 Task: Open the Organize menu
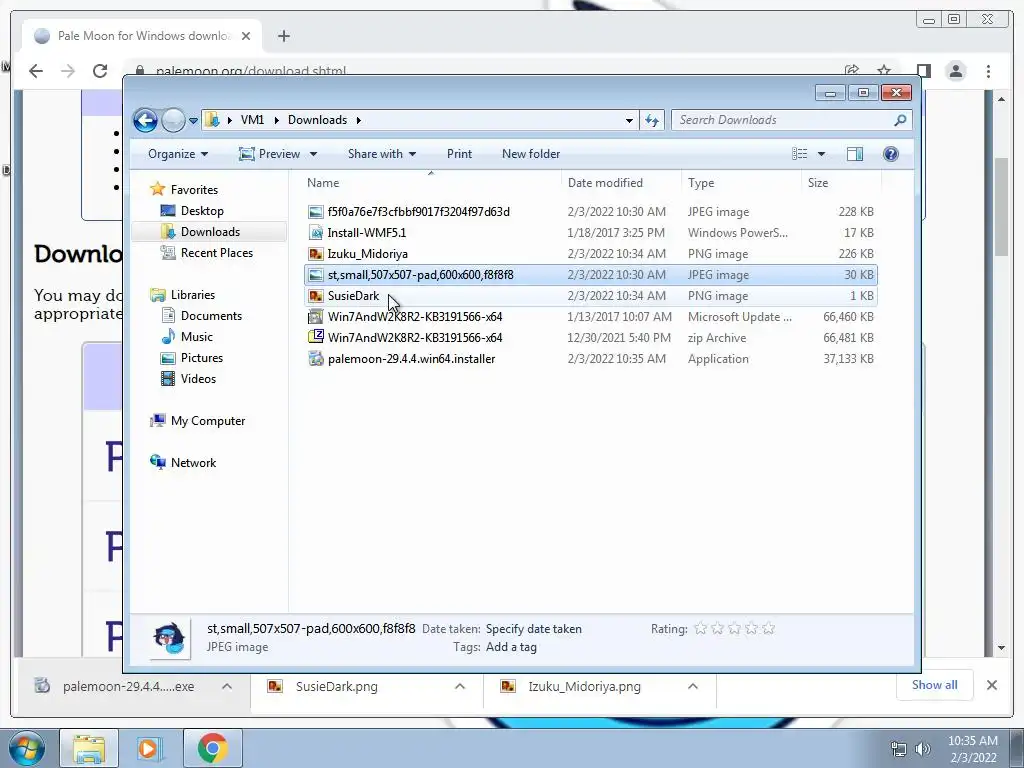point(178,154)
